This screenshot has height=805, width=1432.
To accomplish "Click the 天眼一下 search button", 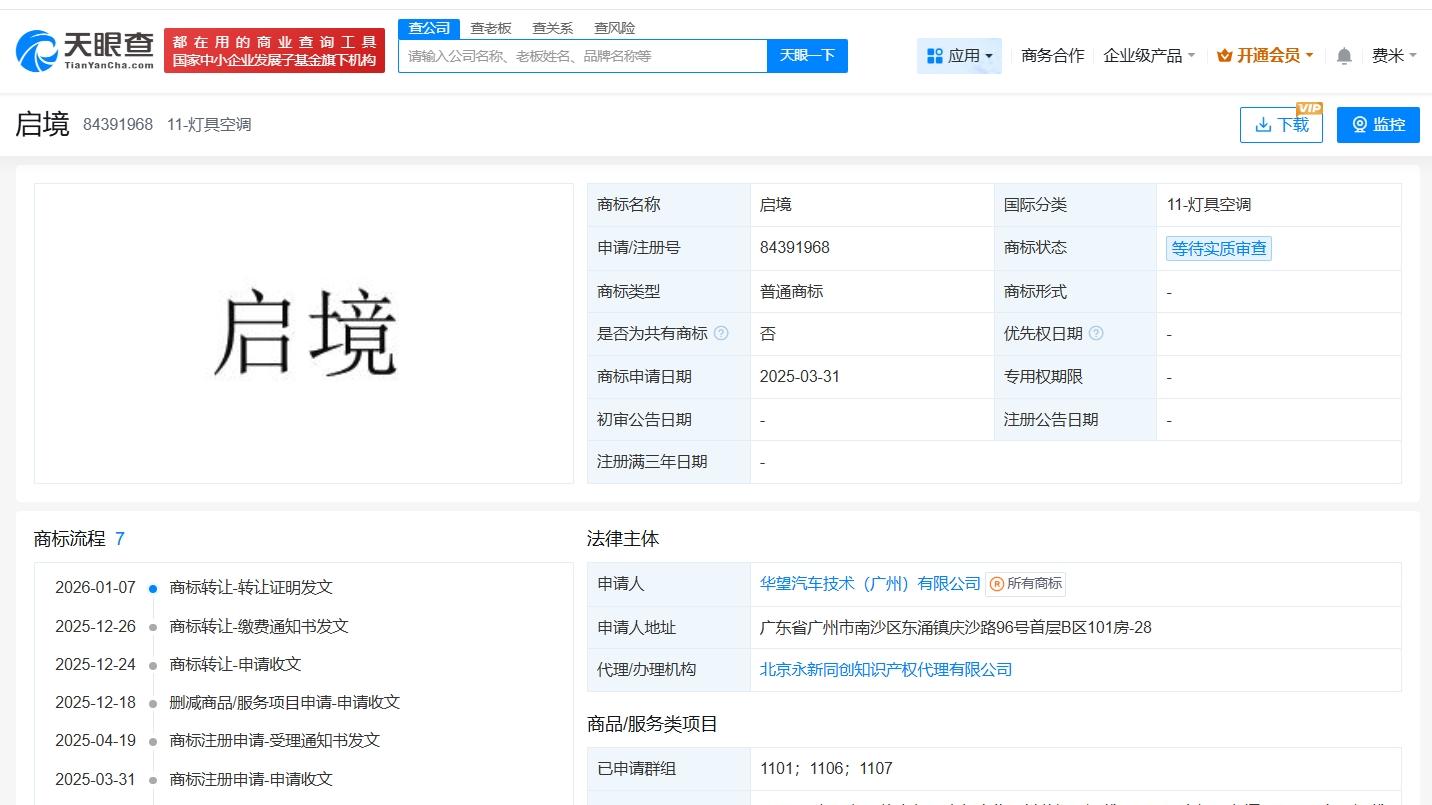I will pyautogui.click(x=807, y=56).
